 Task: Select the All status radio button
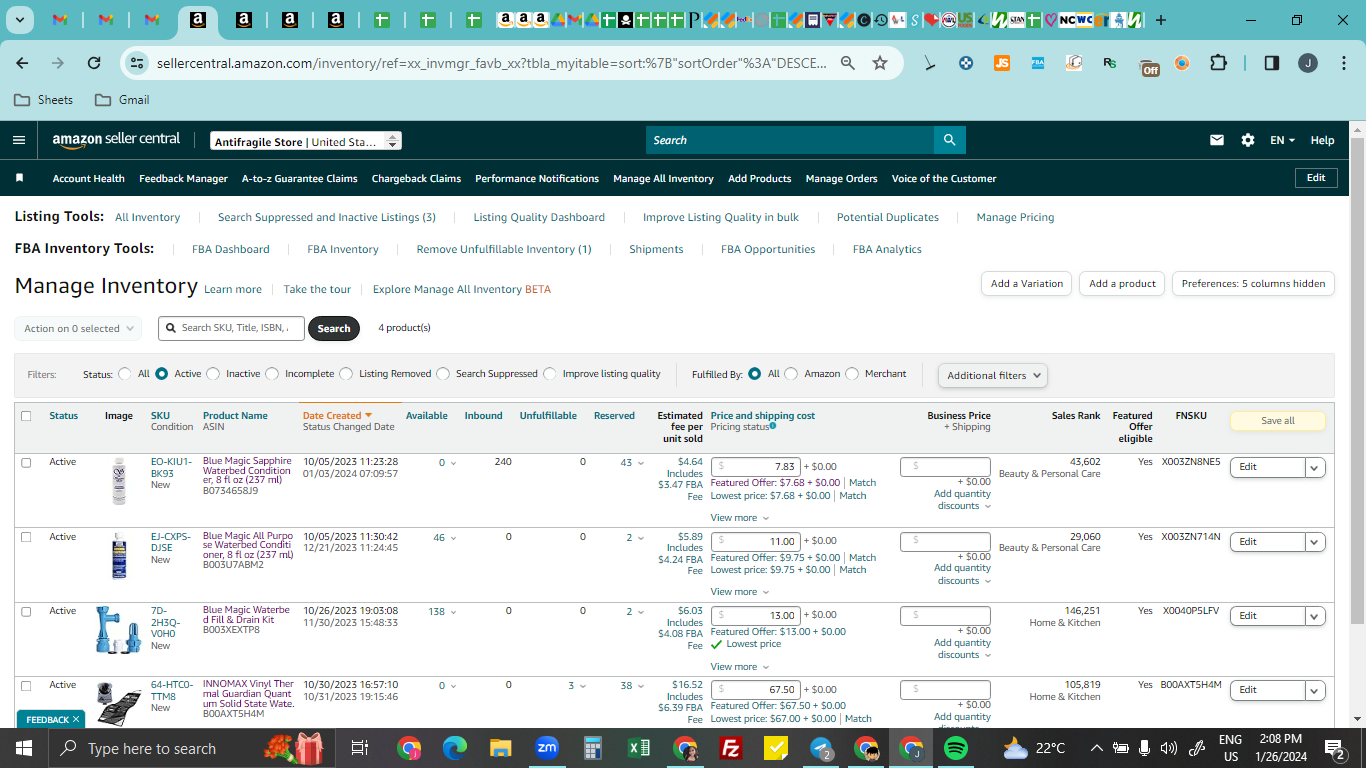(125, 374)
